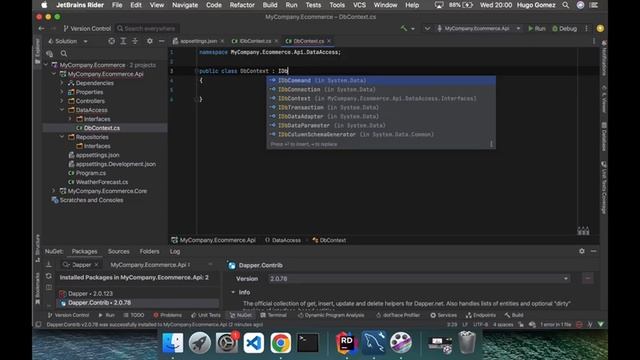Open Terminal app from the Dock
Image resolution: width=640 pixels, height=360 pixels.
[x=308, y=342]
